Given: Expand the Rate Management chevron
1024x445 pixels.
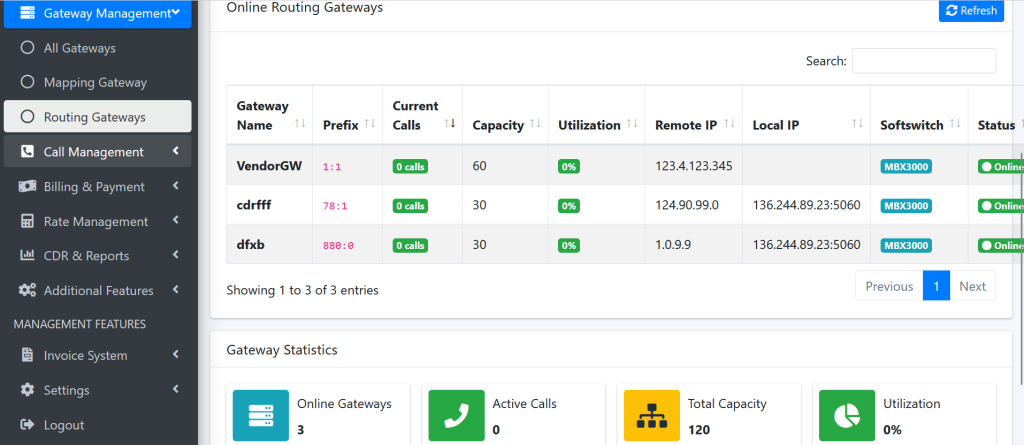Looking at the screenshot, I should [176, 221].
